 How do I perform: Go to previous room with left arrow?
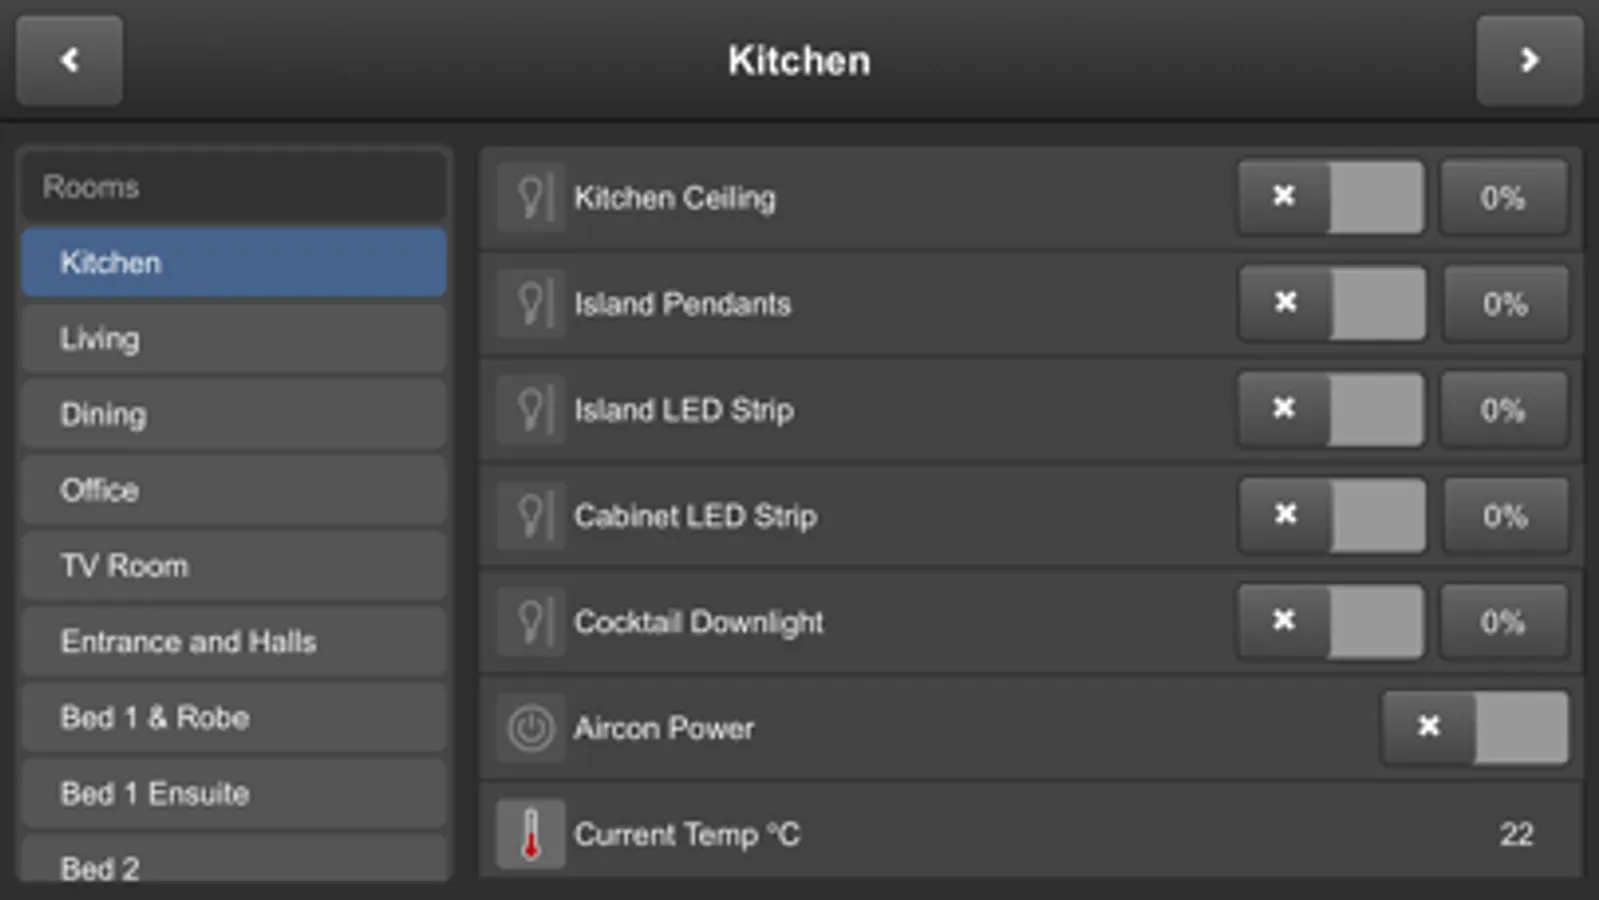(69, 60)
